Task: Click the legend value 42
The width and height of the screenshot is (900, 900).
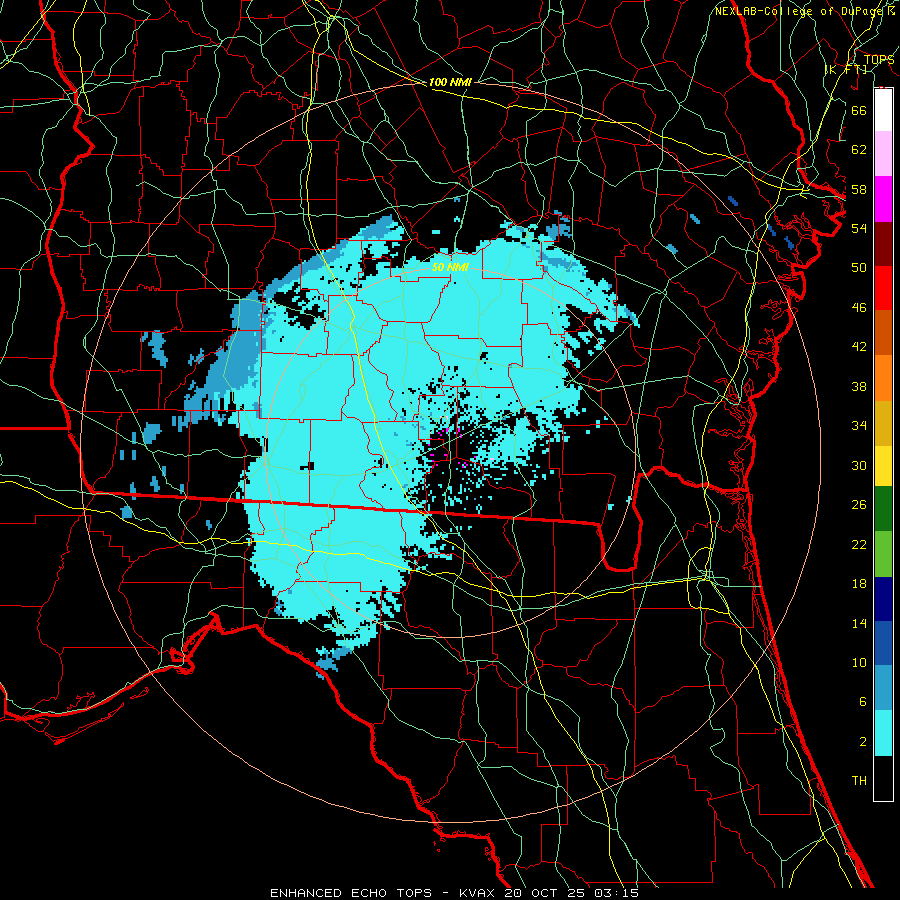Action: coord(859,347)
